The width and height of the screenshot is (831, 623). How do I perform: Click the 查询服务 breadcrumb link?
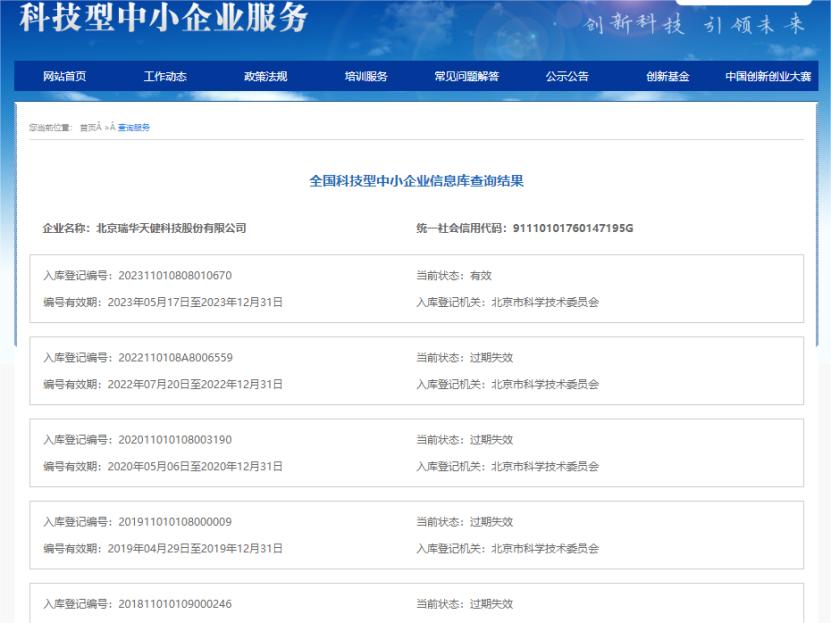[134, 128]
